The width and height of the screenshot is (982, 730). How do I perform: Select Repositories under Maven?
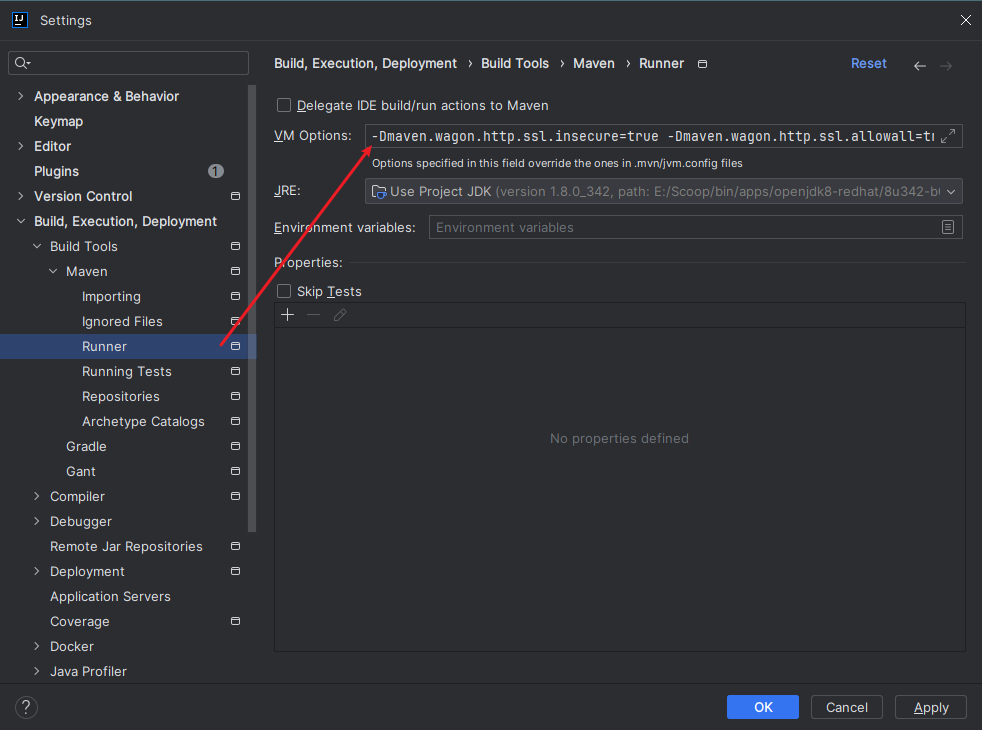pyautogui.click(x=120, y=396)
